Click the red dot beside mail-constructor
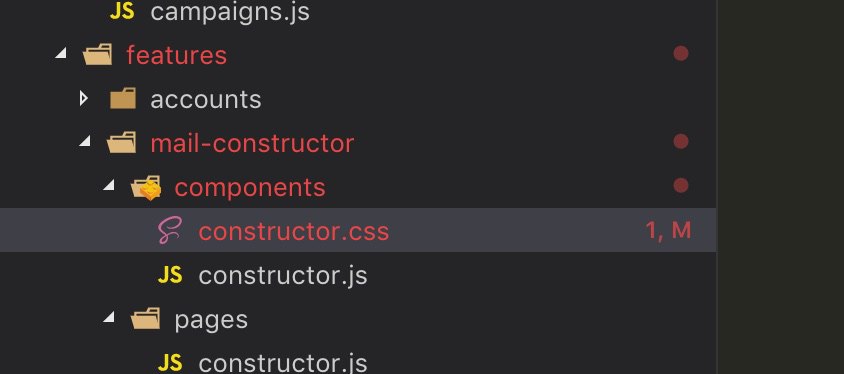This screenshot has width=844, height=374. tap(681, 142)
